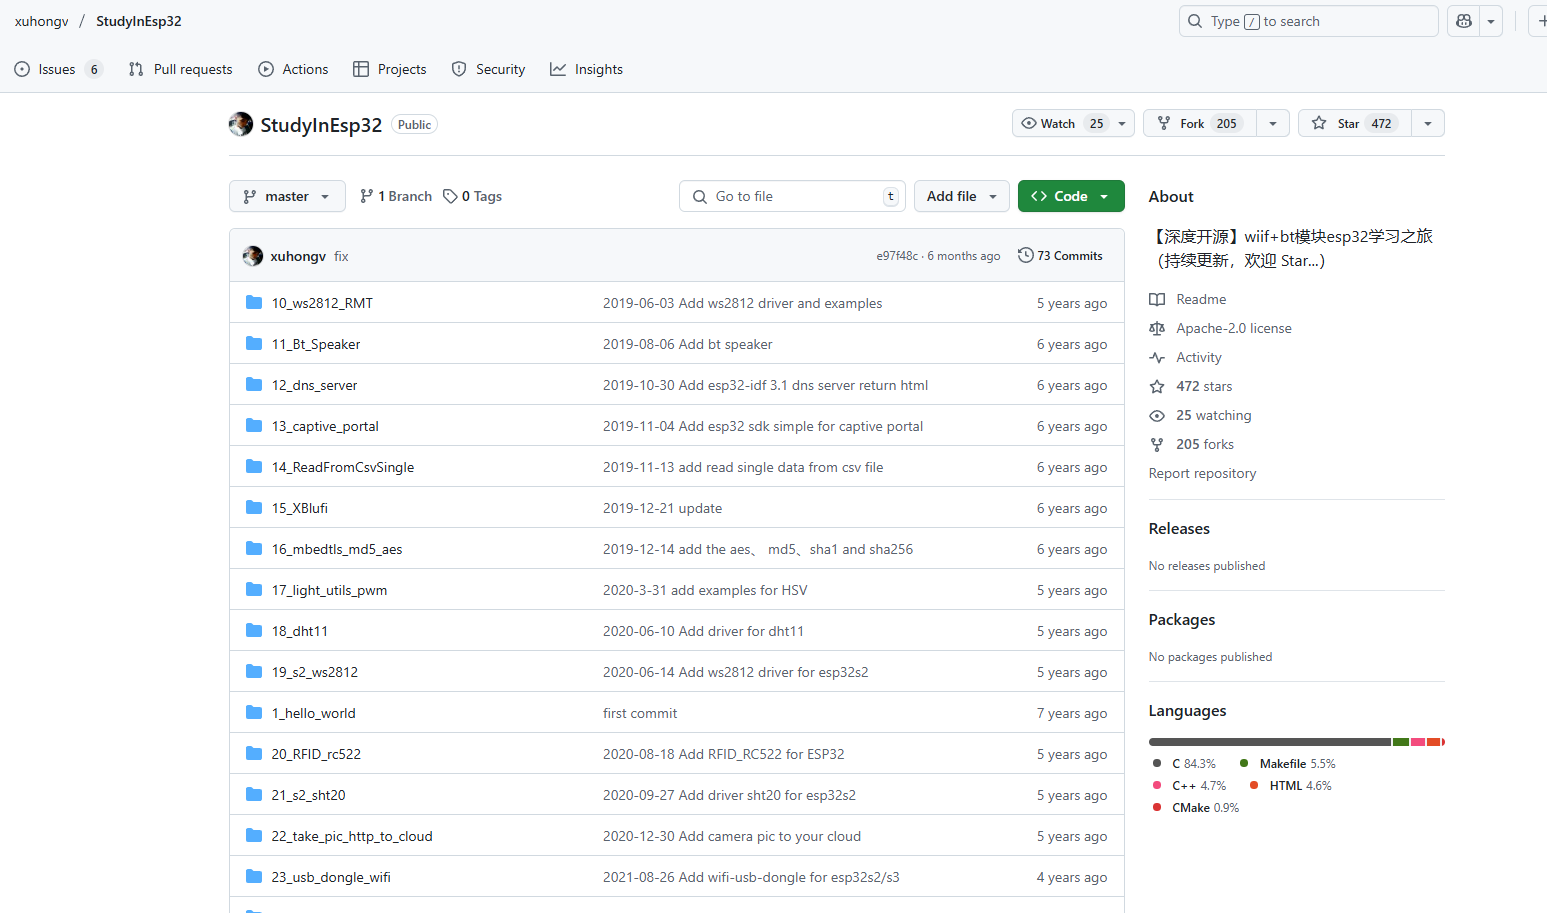Open the Releases heading link
The image size is (1547, 913).
tap(1179, 528)
